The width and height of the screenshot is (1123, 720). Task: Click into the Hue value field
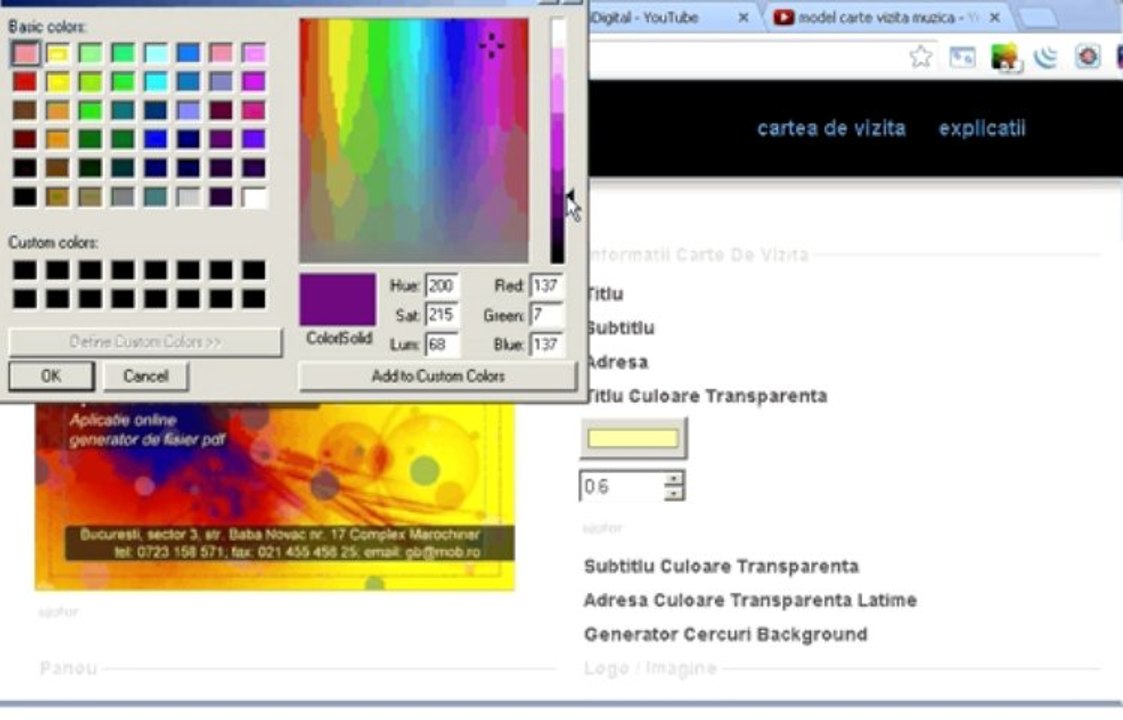[441, 286]
